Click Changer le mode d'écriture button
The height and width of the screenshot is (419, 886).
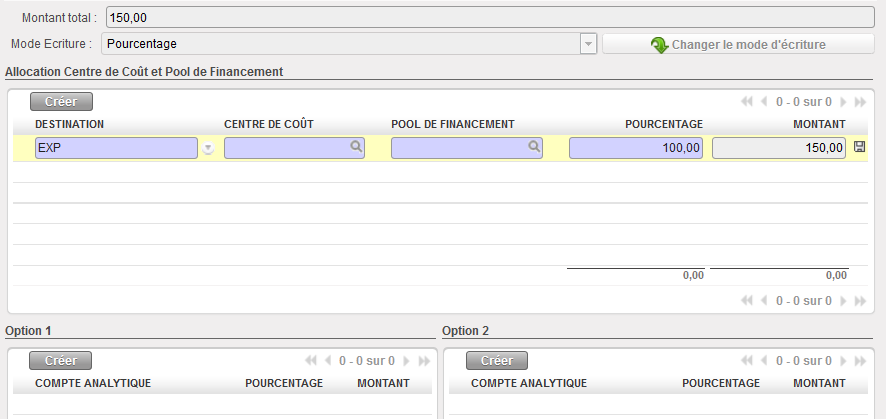point(738,45)
